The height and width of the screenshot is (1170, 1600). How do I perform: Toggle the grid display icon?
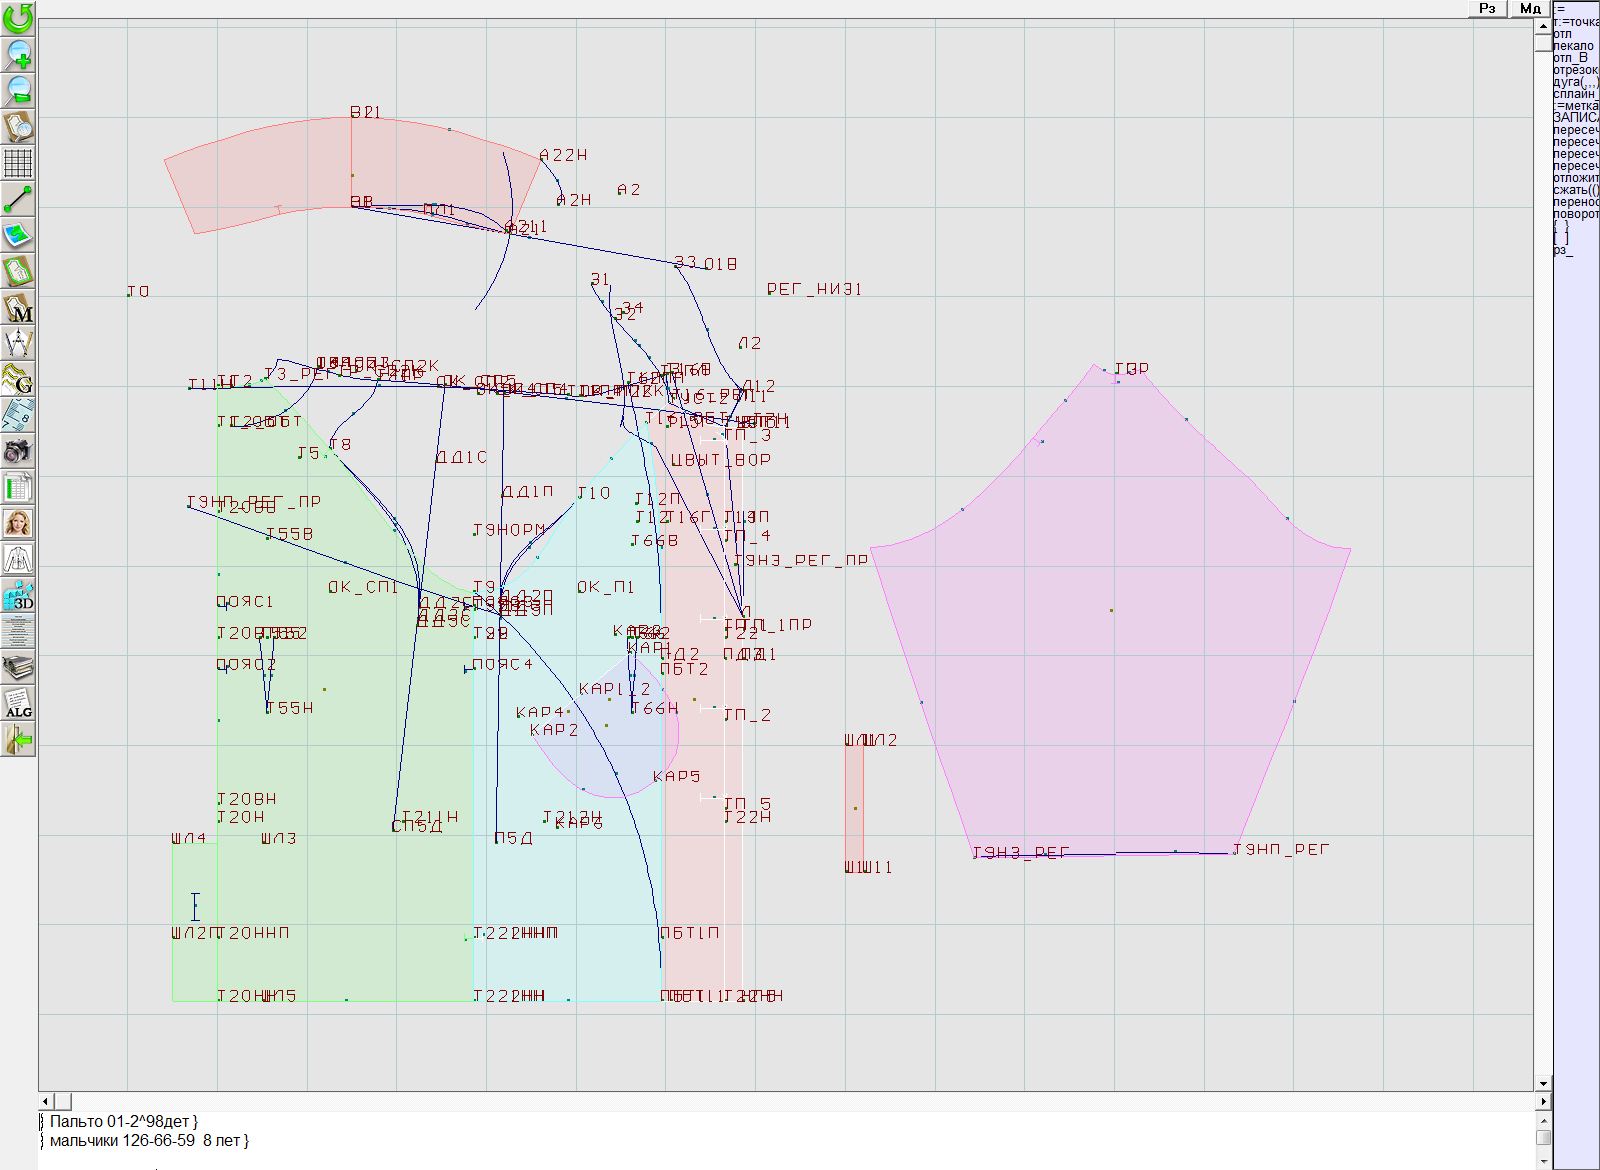[18, 162]
